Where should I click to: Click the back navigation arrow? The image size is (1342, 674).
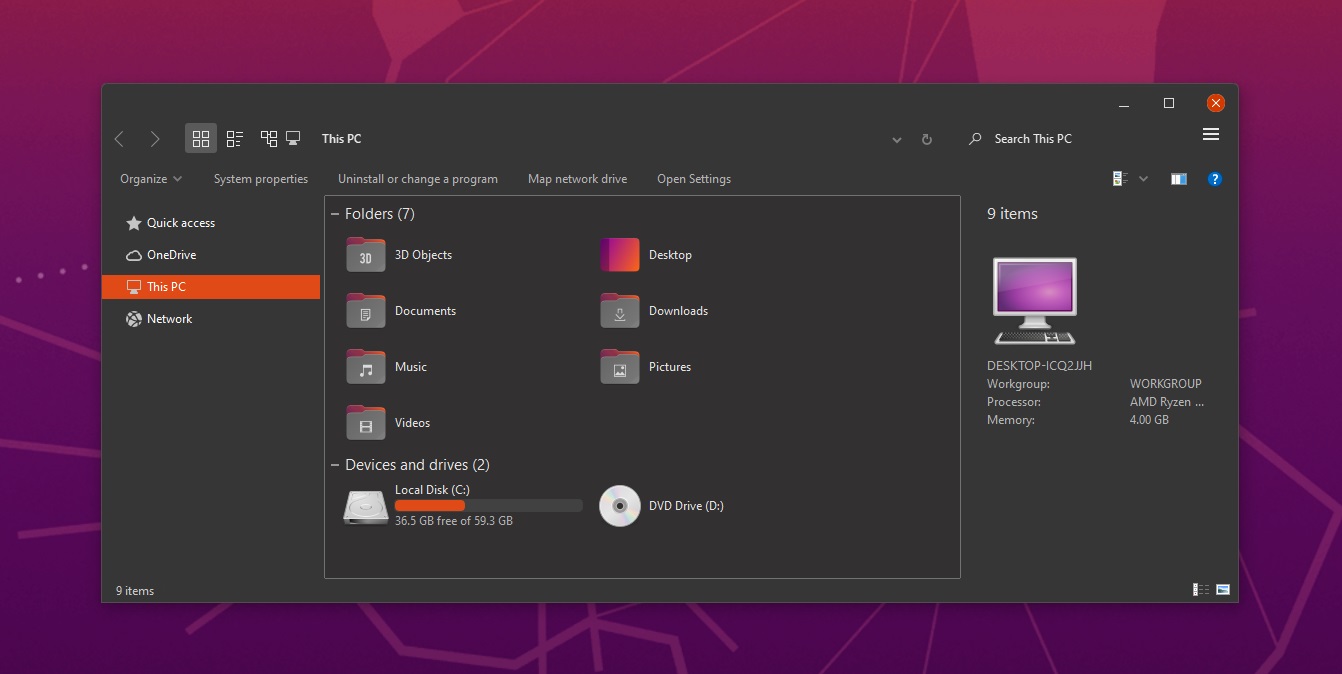(x=119, y=139)
